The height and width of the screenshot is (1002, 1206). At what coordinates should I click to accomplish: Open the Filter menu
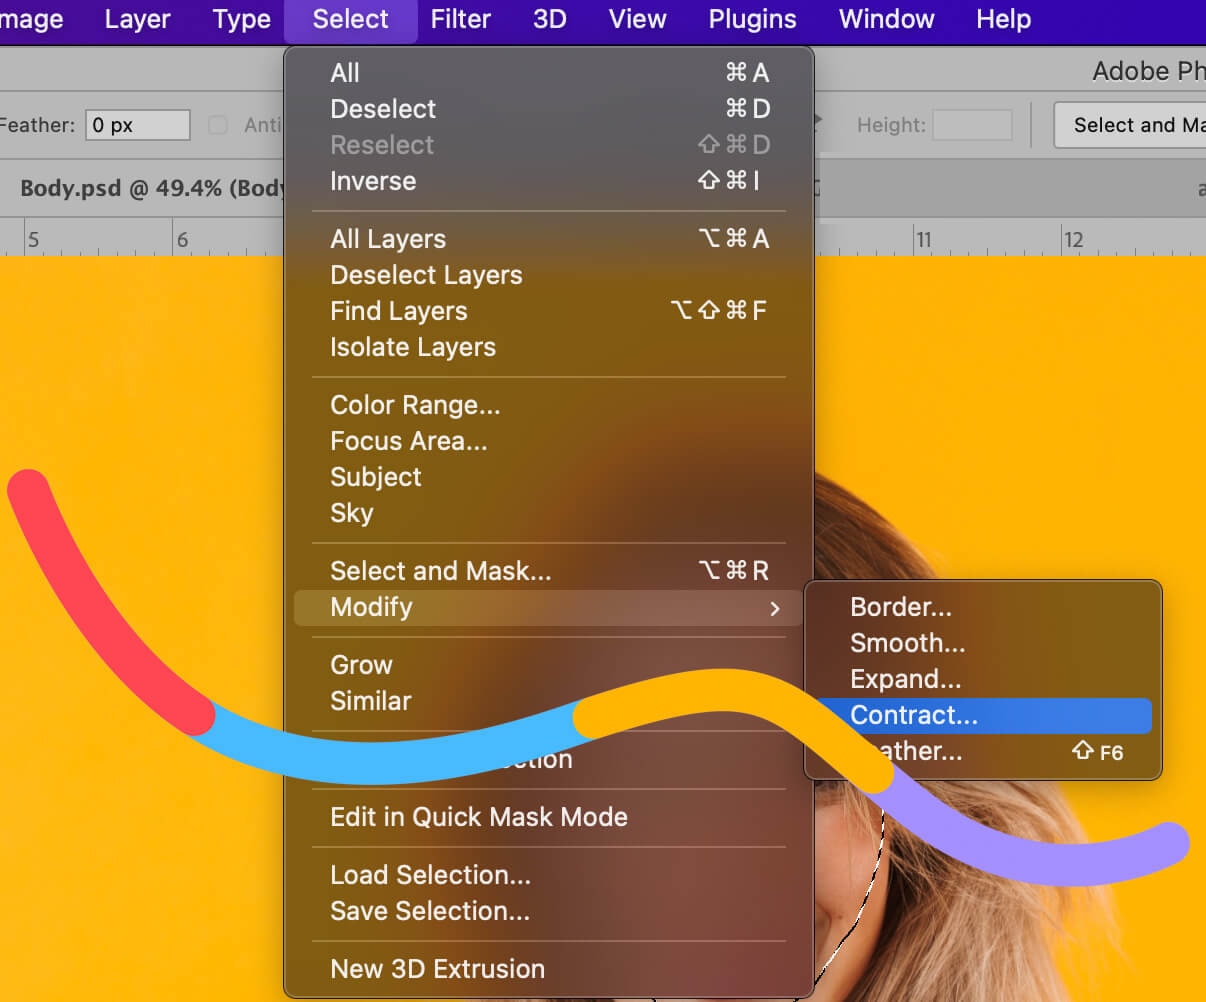click(x=460, y=19)
